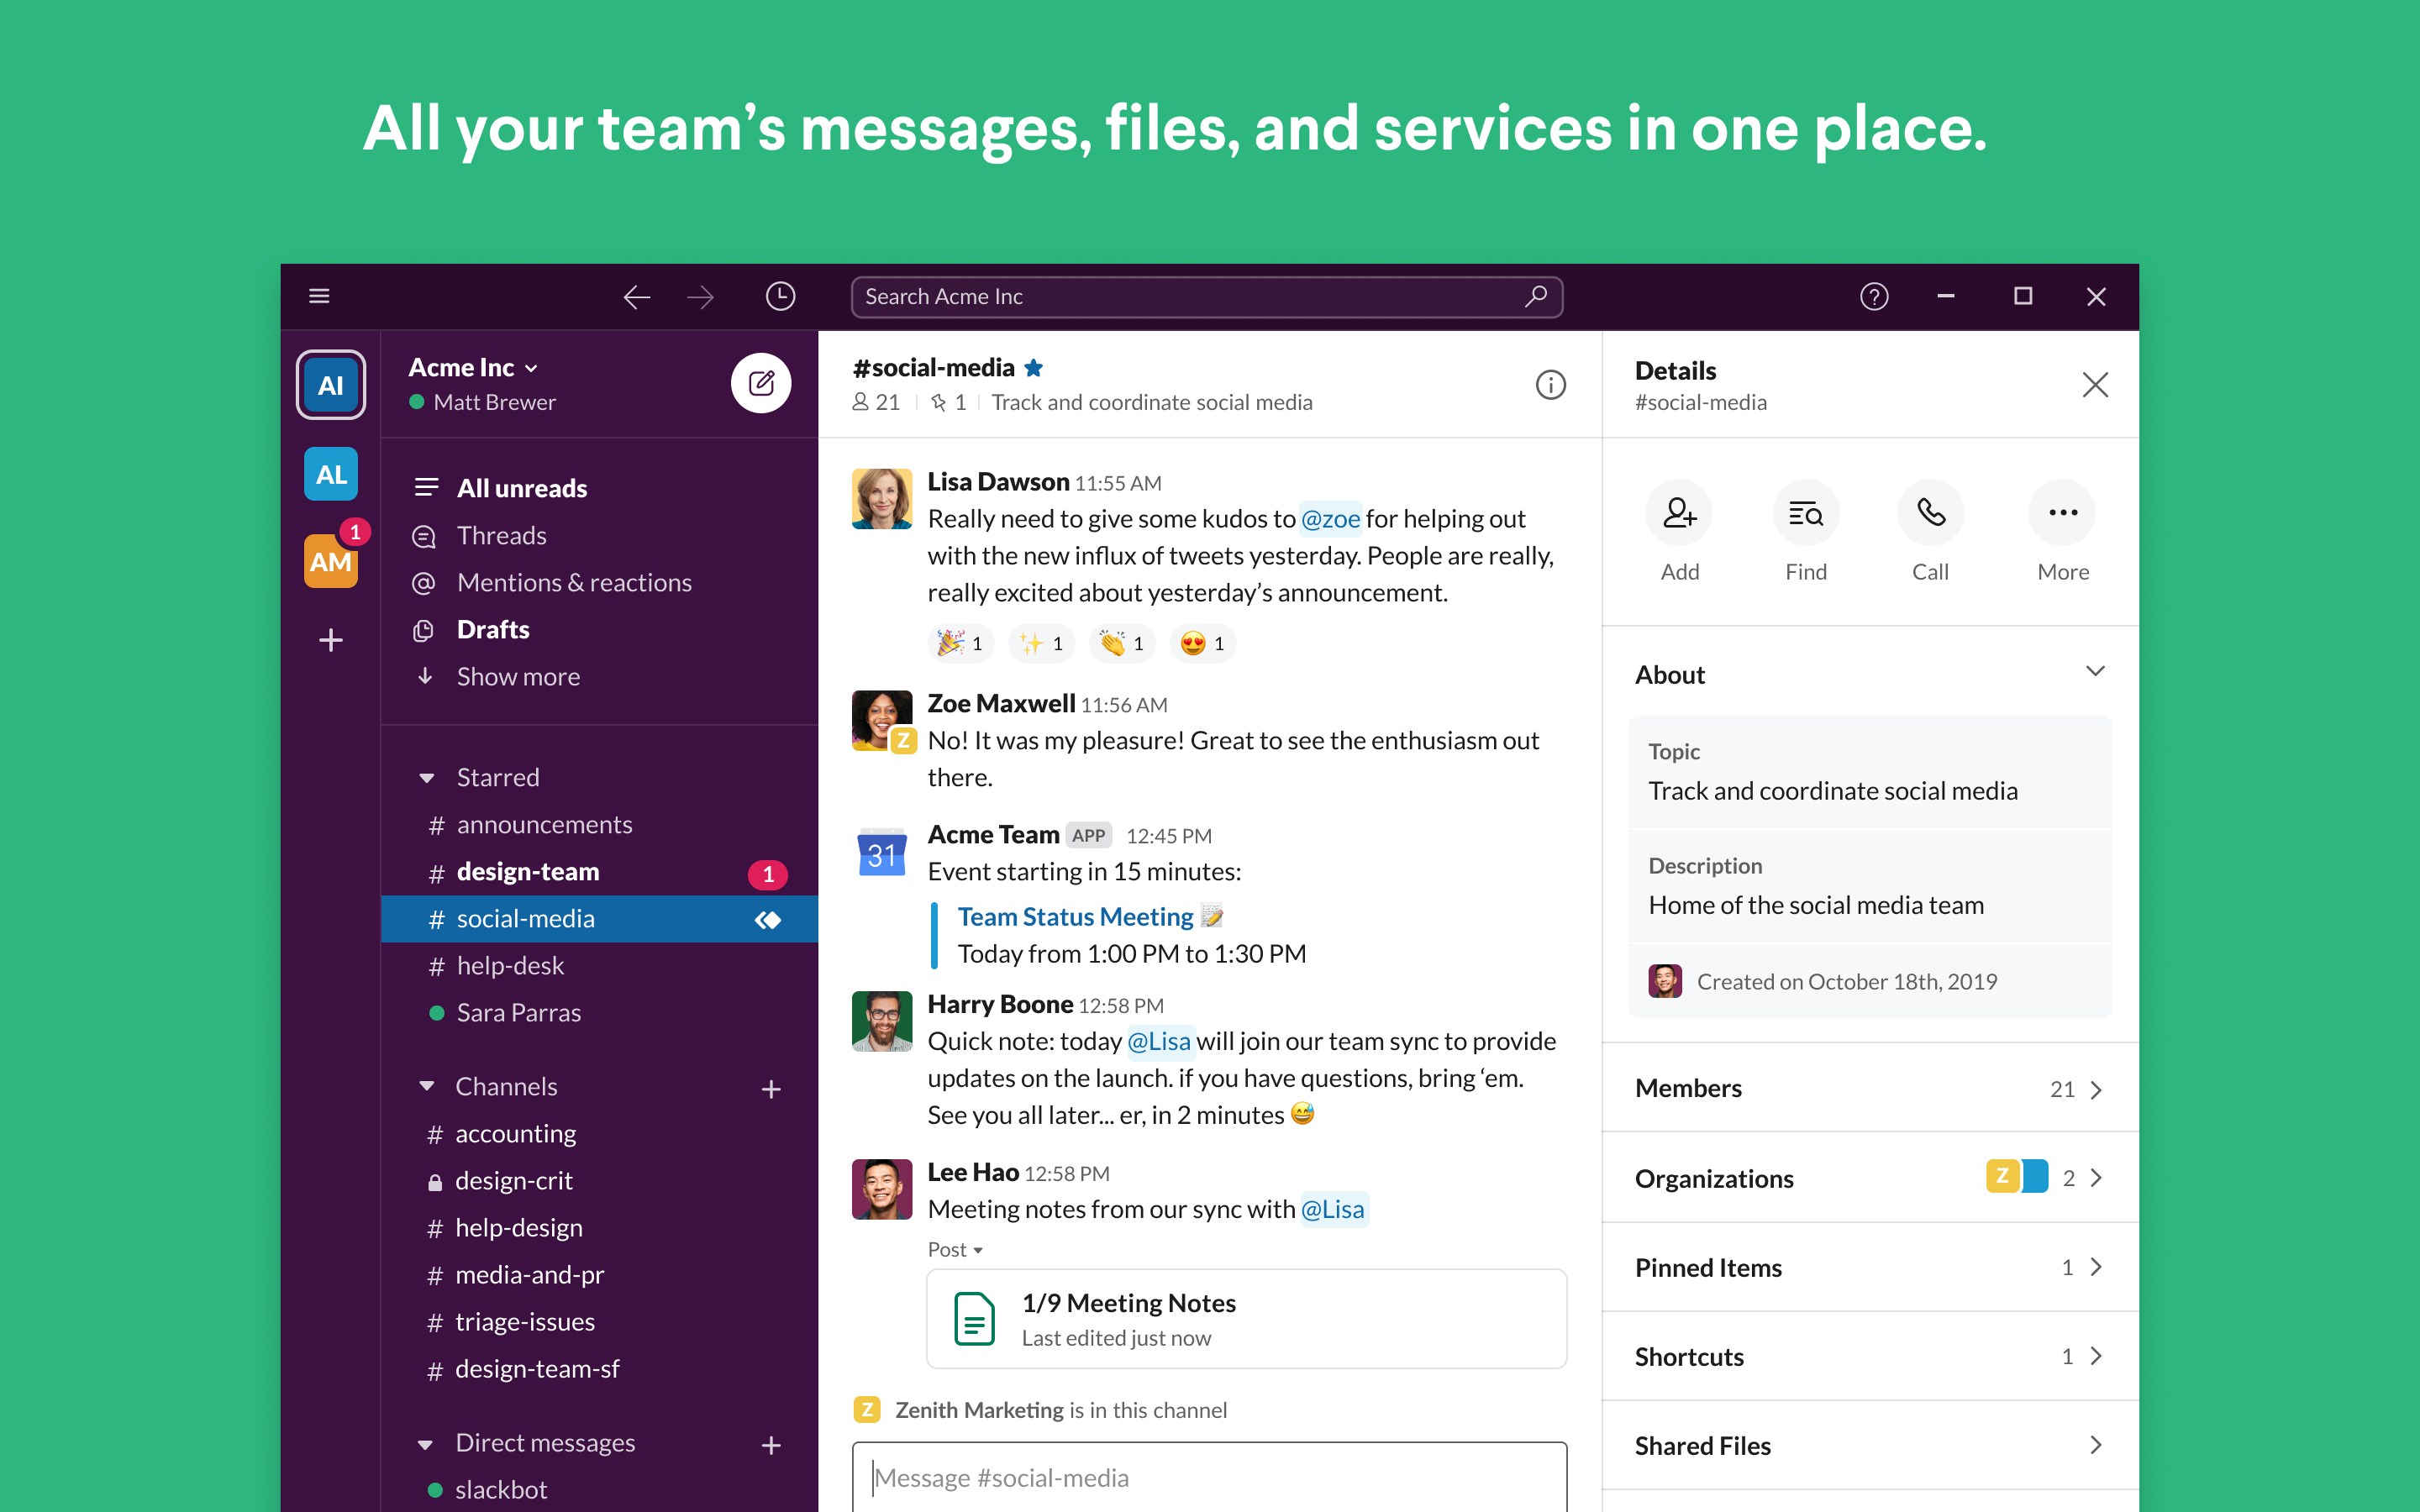The height and width of the screenshot is (1512, 2420).
Task: Open the compose new message pencil icon
Action: (x=762, y=383)
